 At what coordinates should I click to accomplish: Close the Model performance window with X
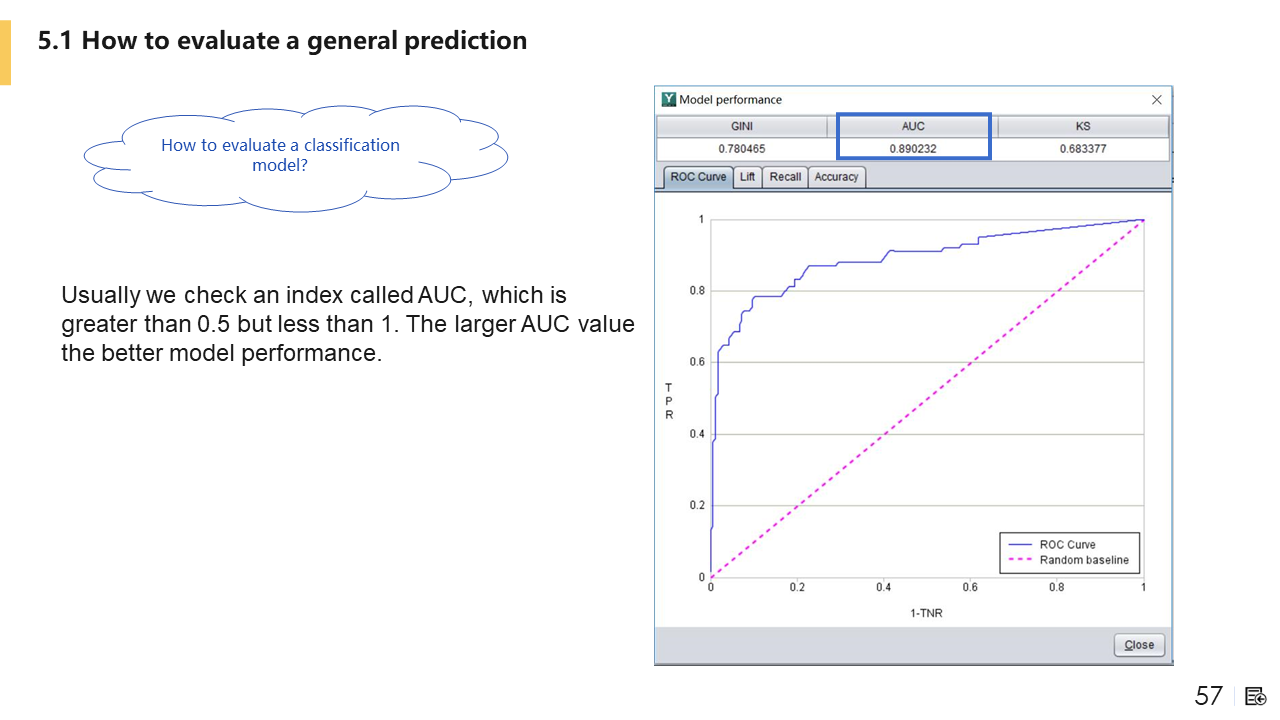1157,100
